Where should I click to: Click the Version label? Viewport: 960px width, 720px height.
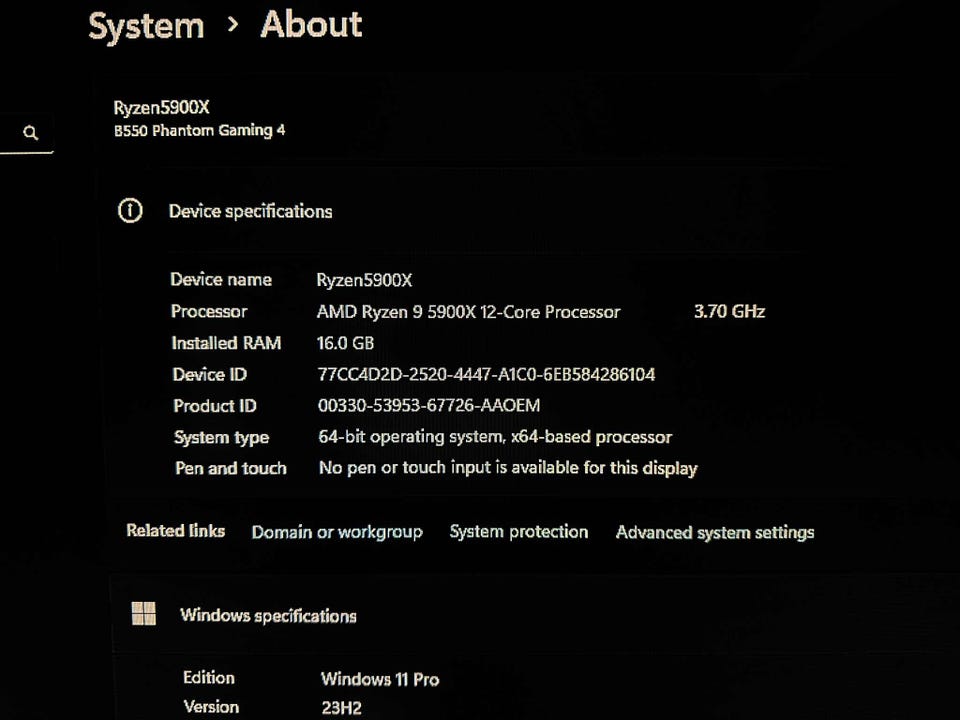[211, 707]
